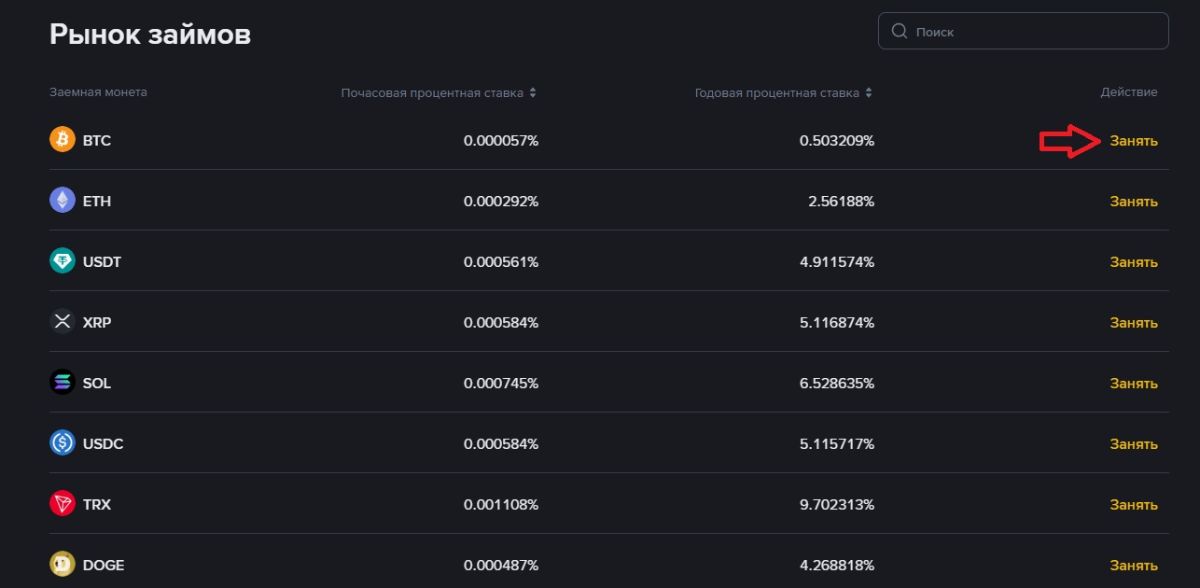Click Занять for BTC
Screen dimensions: 1200x588
pyautogui.click(x=1134, y=141)
